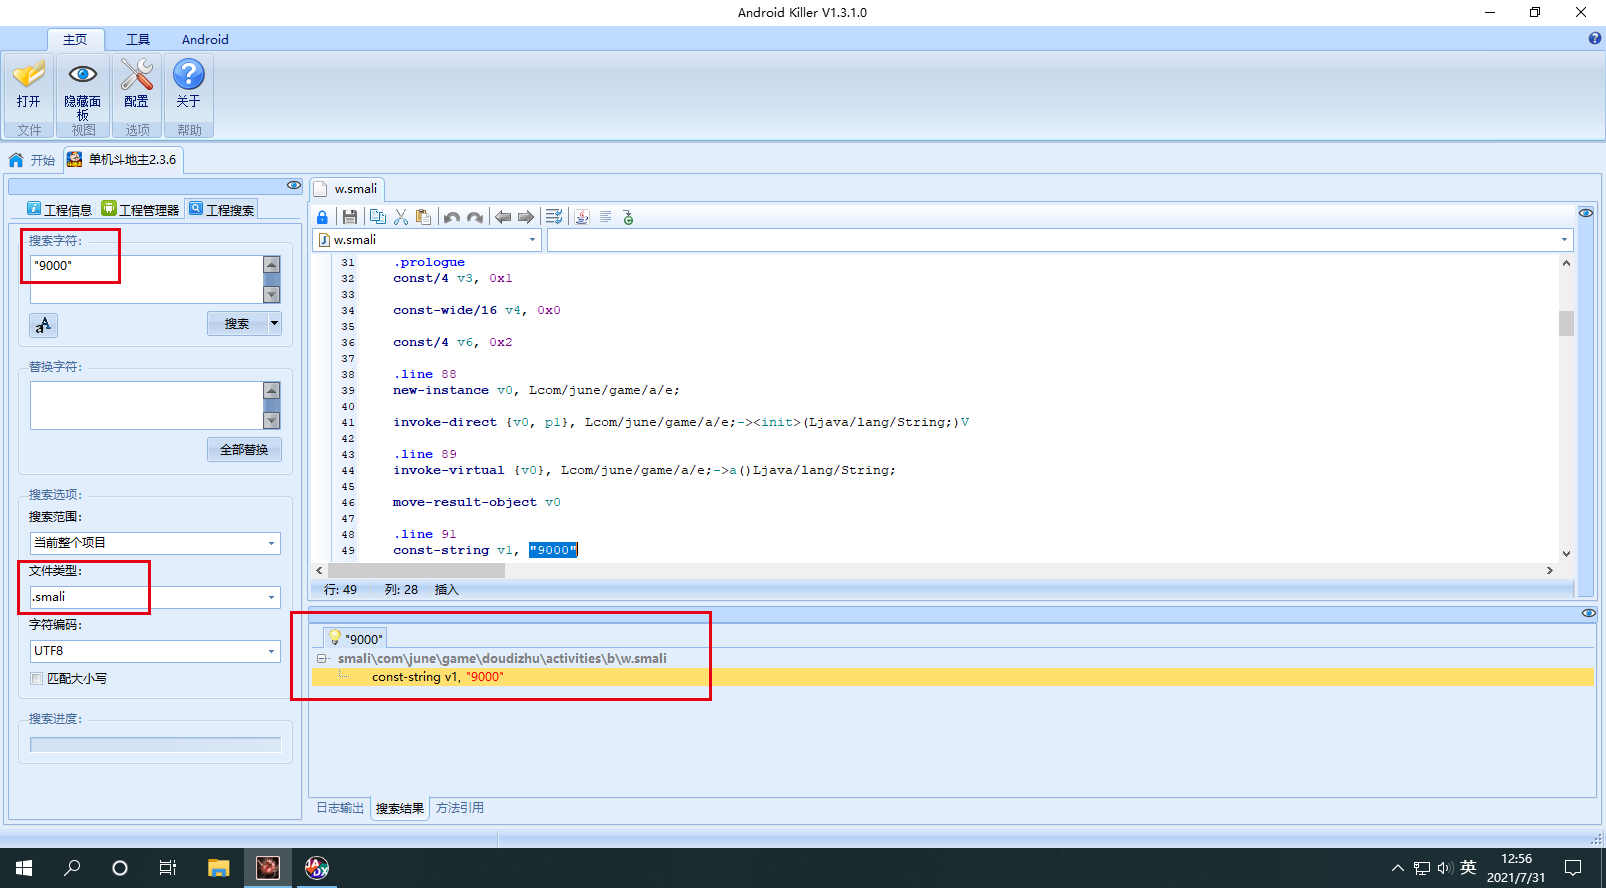Save file with the floppy disk icon
This screenshot has width=1606, height=888.
(x=349, y=217)
